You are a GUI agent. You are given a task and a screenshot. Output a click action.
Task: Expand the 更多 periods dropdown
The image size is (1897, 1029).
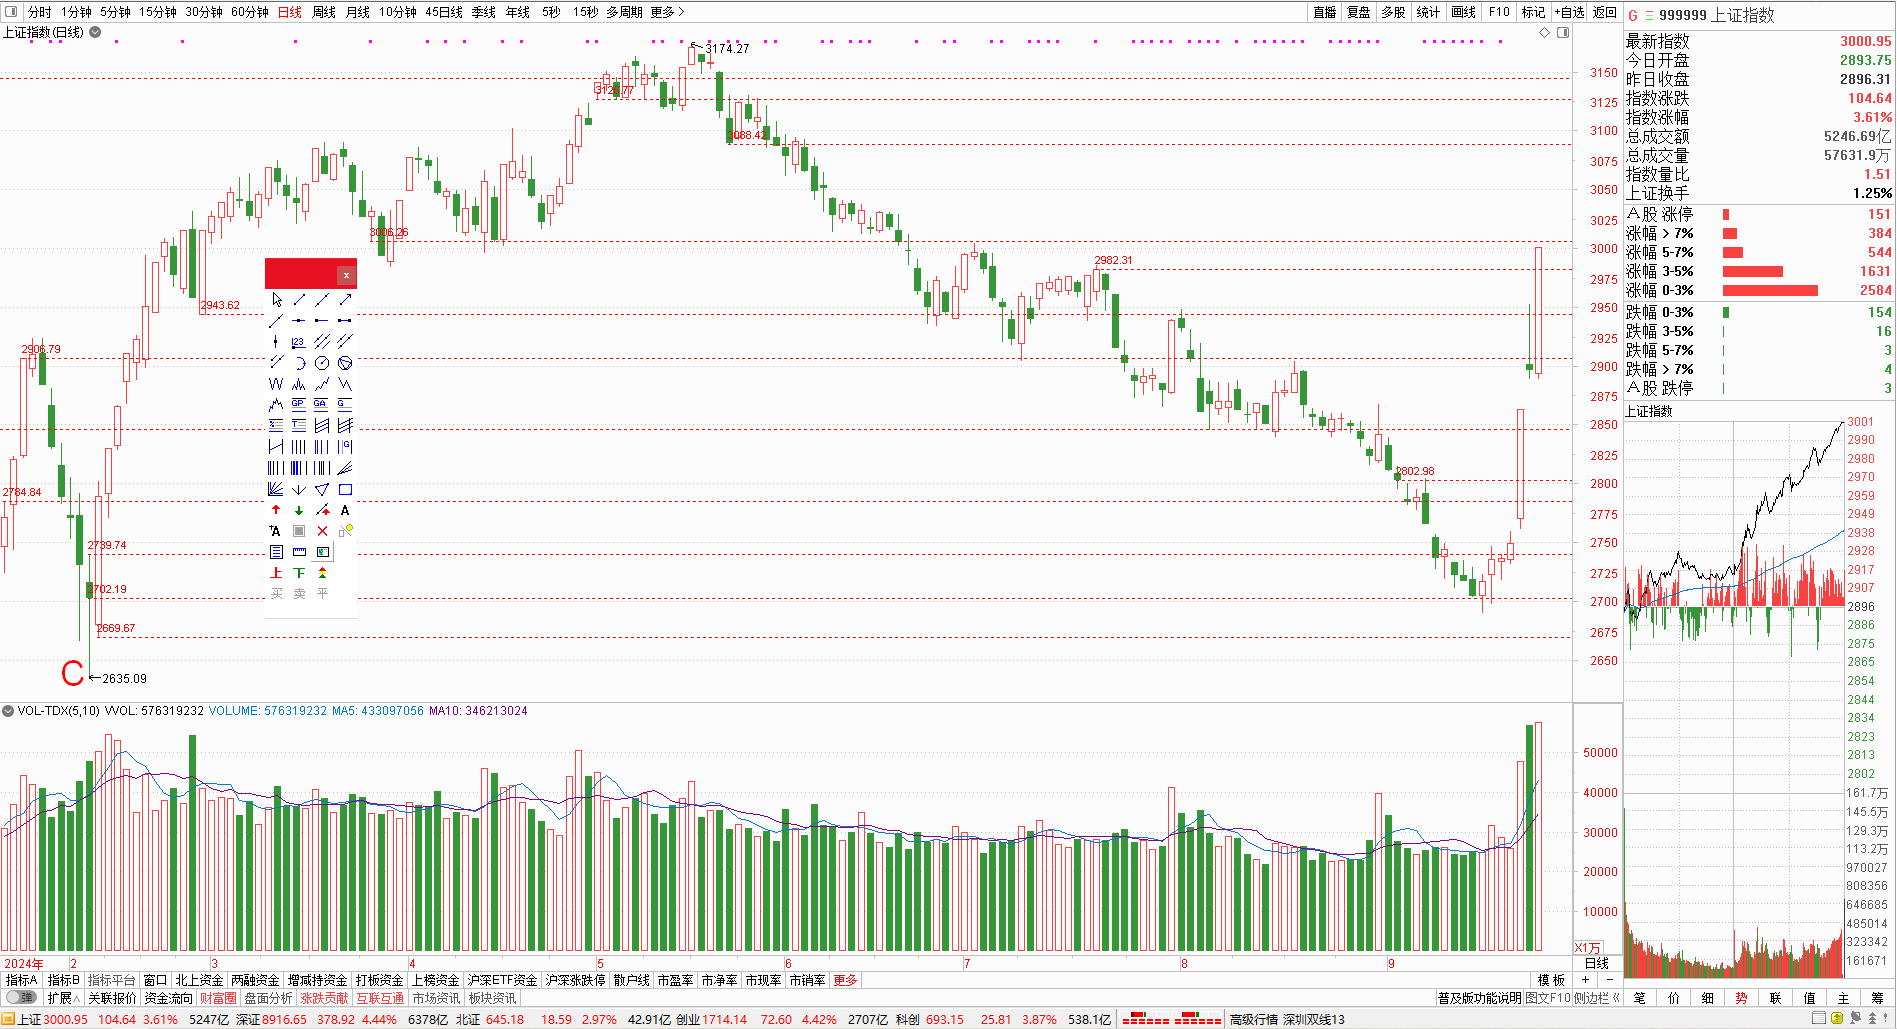667,12
